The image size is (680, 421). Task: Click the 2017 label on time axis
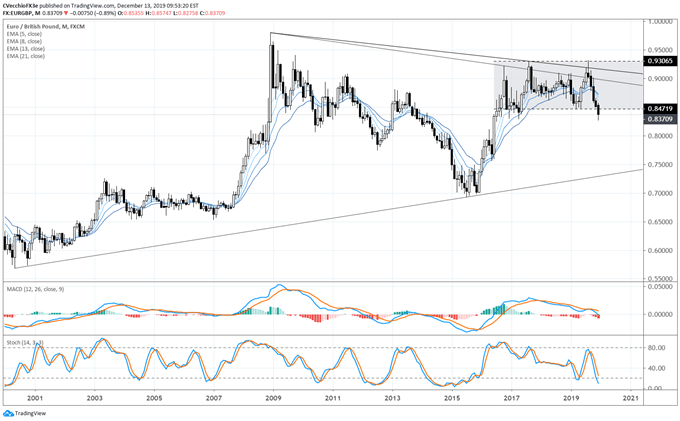point(512,398)
